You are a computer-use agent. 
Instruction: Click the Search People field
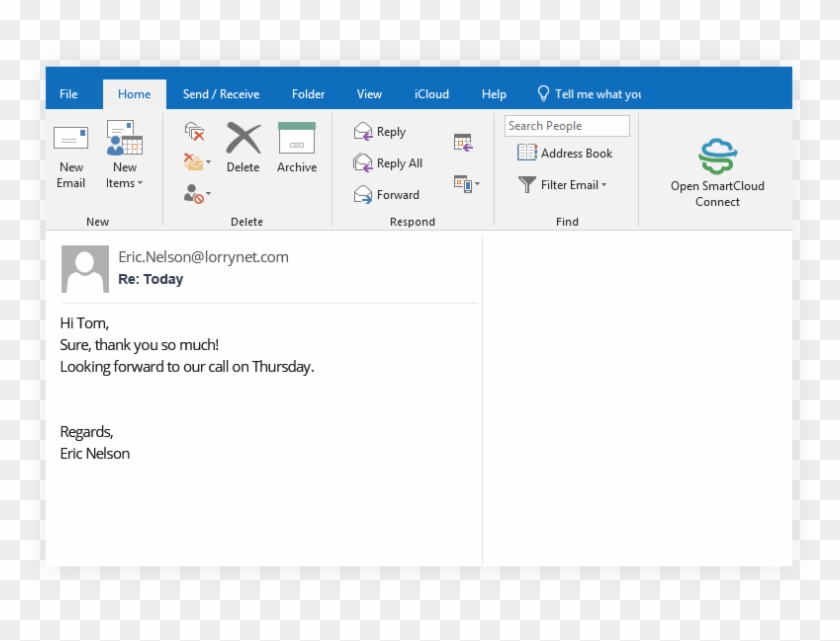[x=566, y=125]
